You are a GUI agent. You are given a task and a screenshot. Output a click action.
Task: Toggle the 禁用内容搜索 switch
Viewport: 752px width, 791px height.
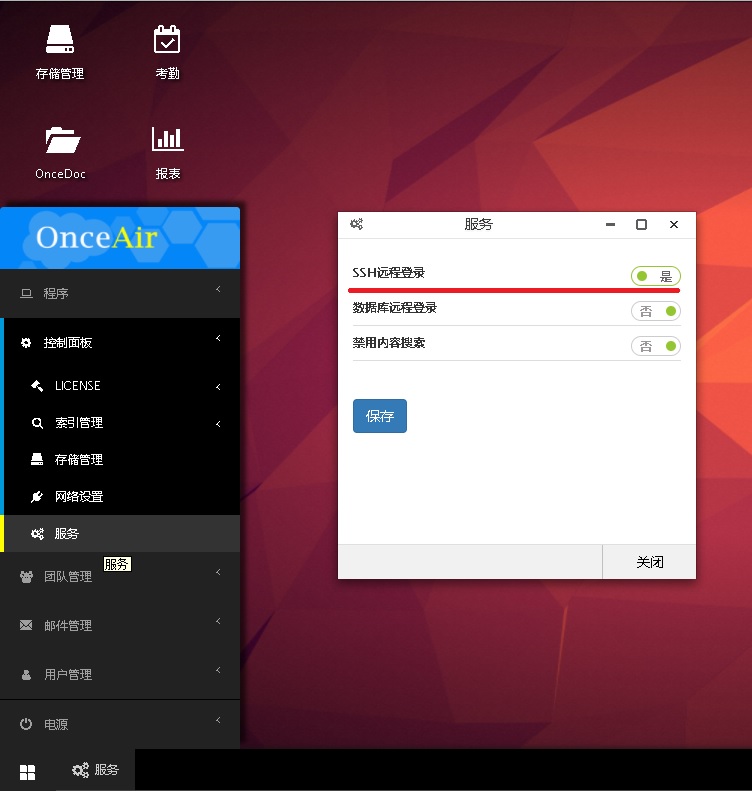[656, 346]
